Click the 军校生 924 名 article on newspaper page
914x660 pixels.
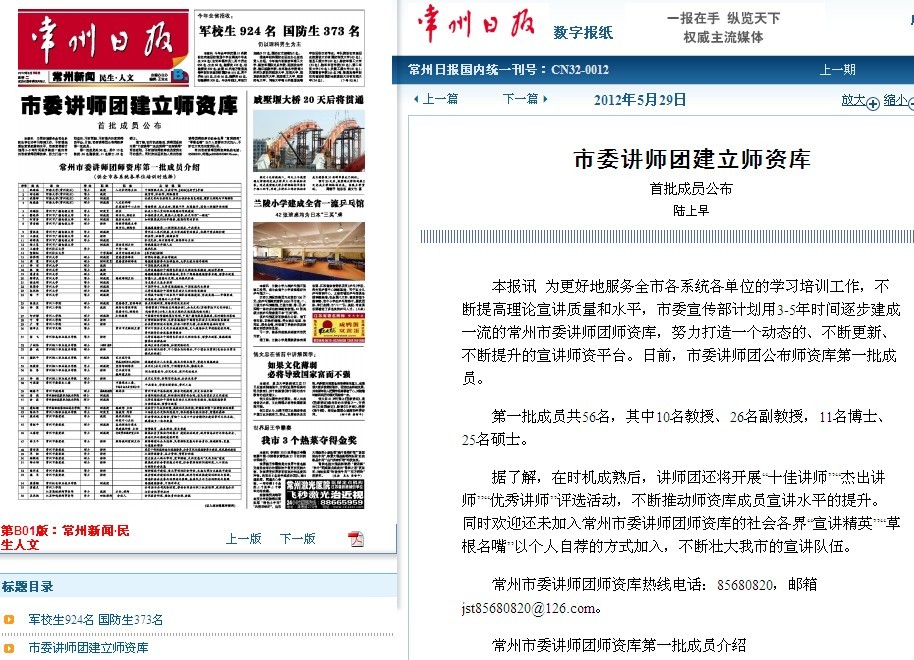[x=280, y=32]
